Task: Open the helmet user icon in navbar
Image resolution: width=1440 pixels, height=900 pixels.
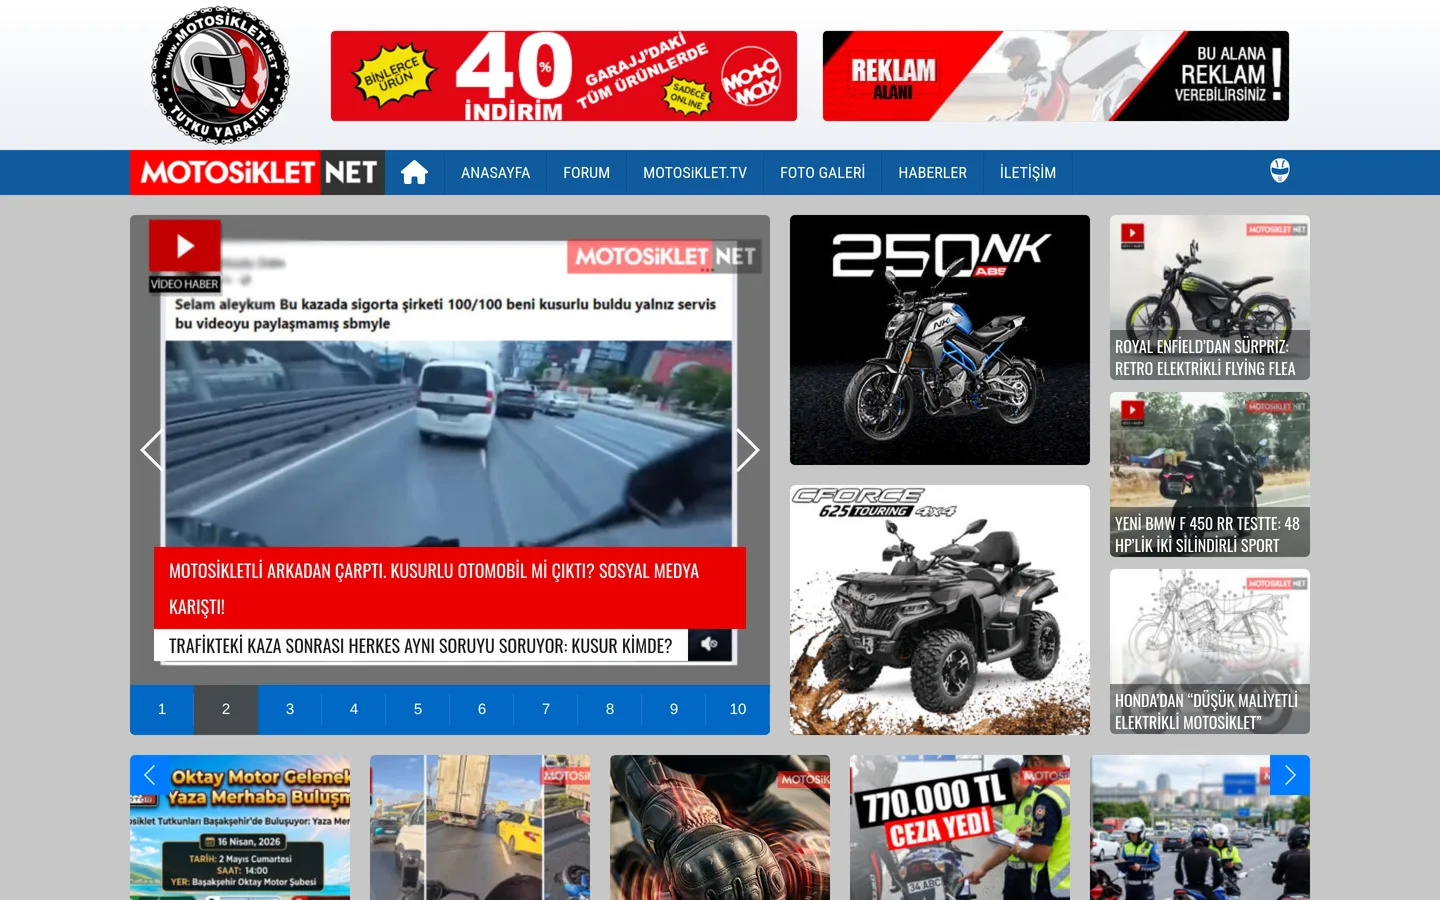Action: [1279, 171]
